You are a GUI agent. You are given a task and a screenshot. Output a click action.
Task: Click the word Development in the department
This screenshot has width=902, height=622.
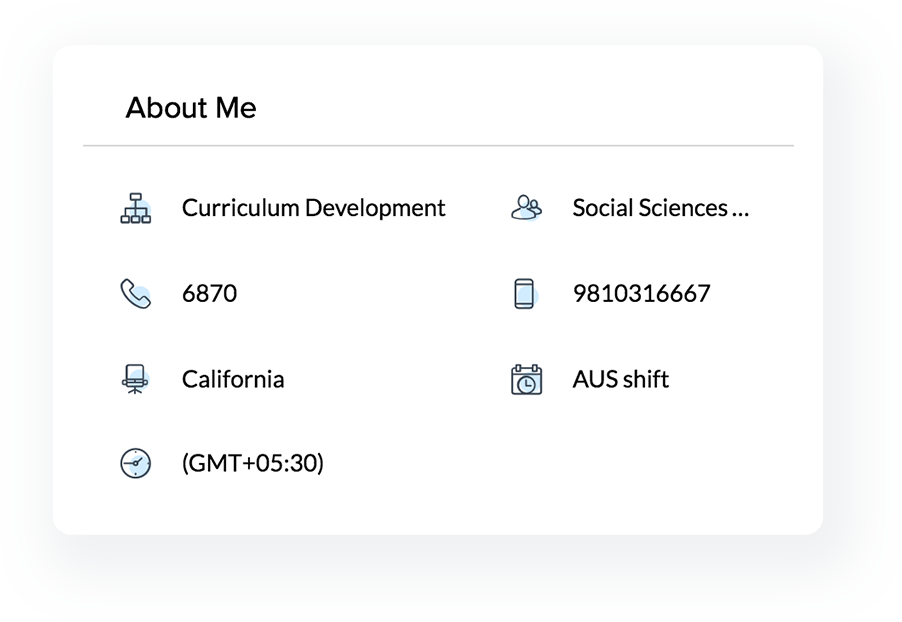[x=375, y=208]
